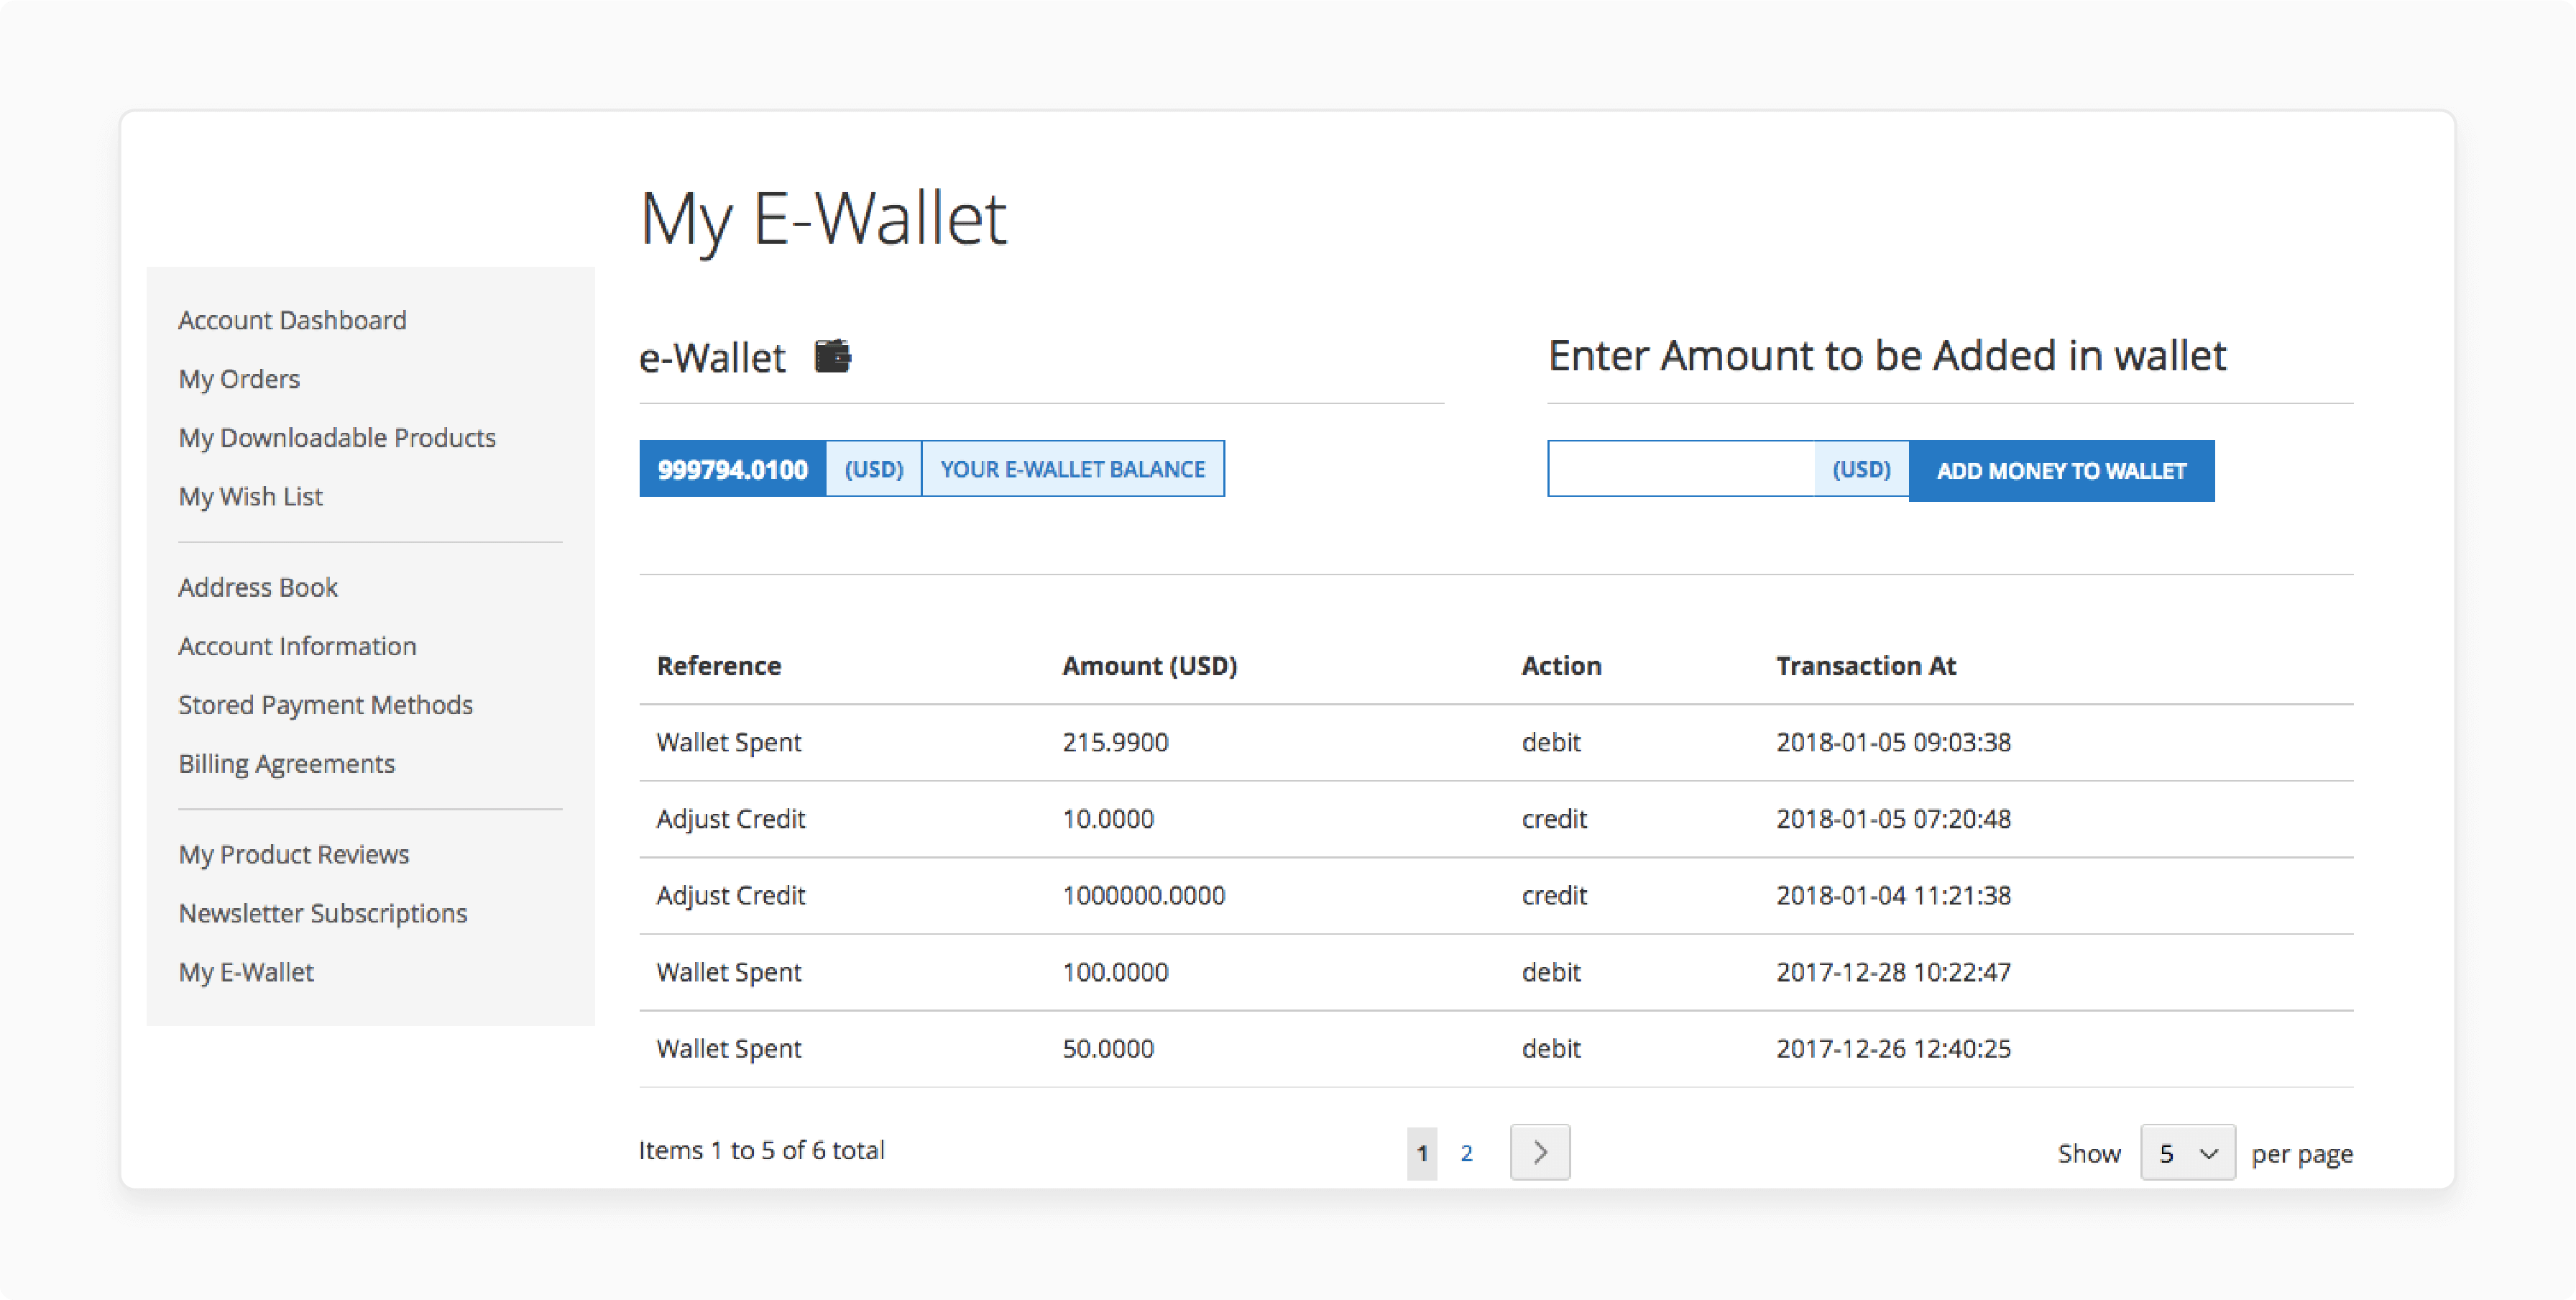Click the My E-Wallet page title
The height and width of the screenshot is (1300, 2576).
pos(822,220)
